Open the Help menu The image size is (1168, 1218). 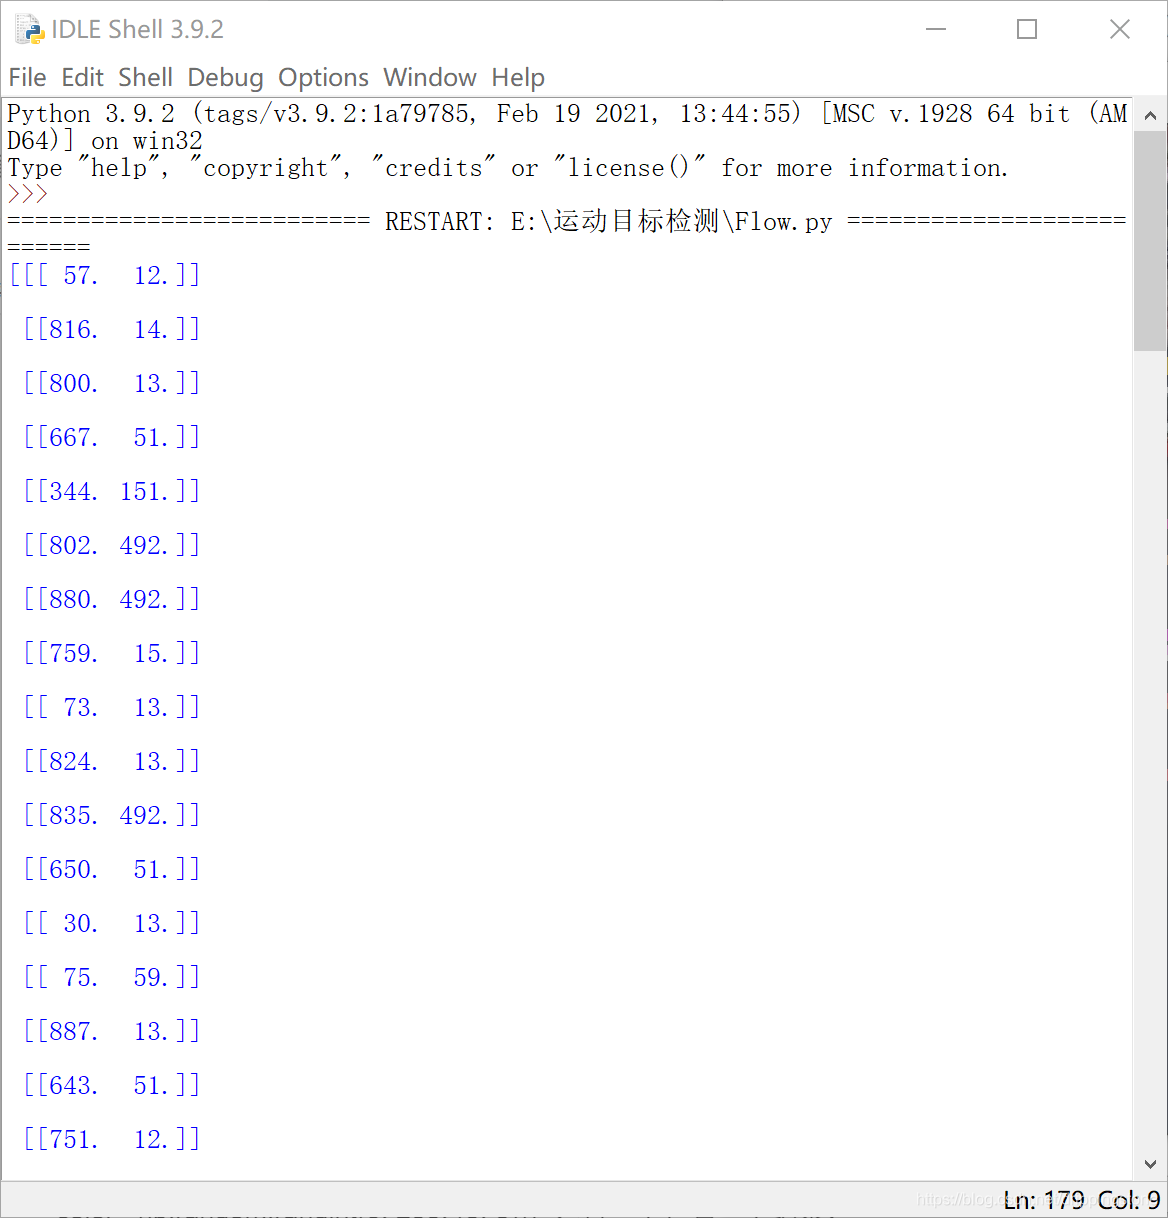(518, 77)
